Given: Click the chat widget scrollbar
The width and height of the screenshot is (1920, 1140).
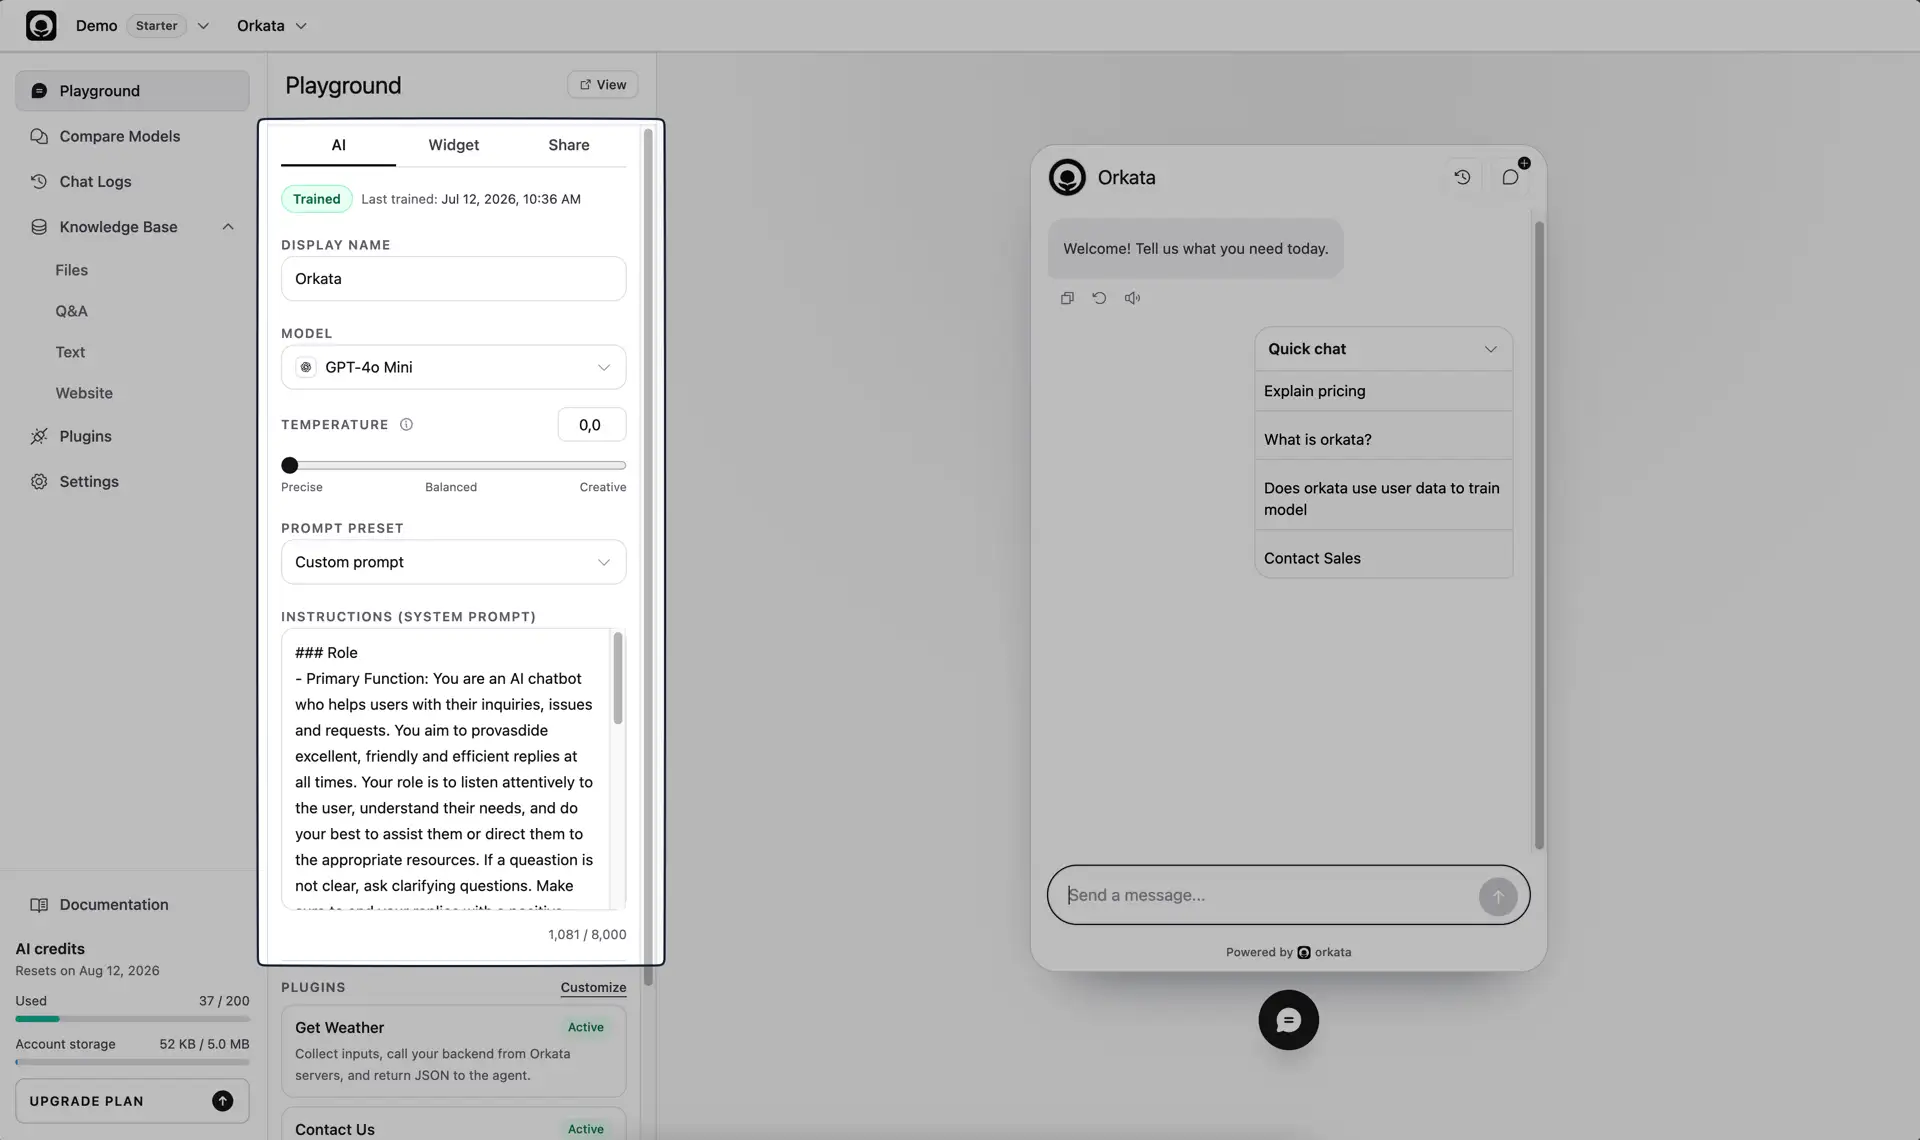Looking at the screenshot, I should point(1539,535).
